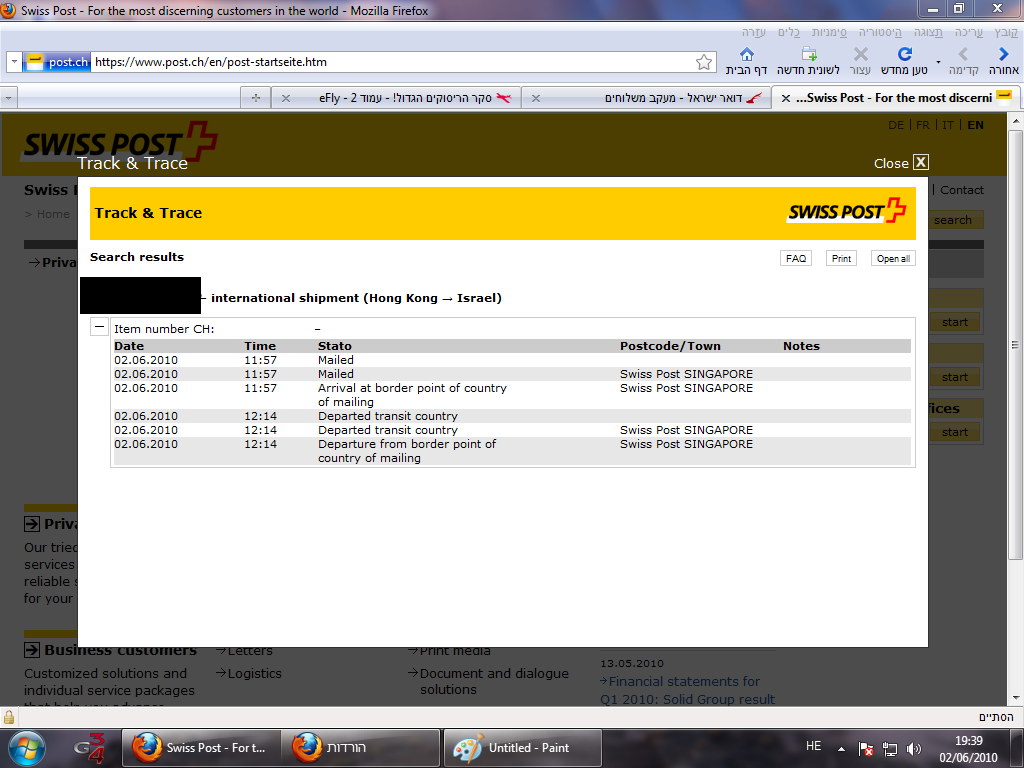Close the eFly tab
The height and width of the screenshot is (768, 1024).
coord(285,98)
